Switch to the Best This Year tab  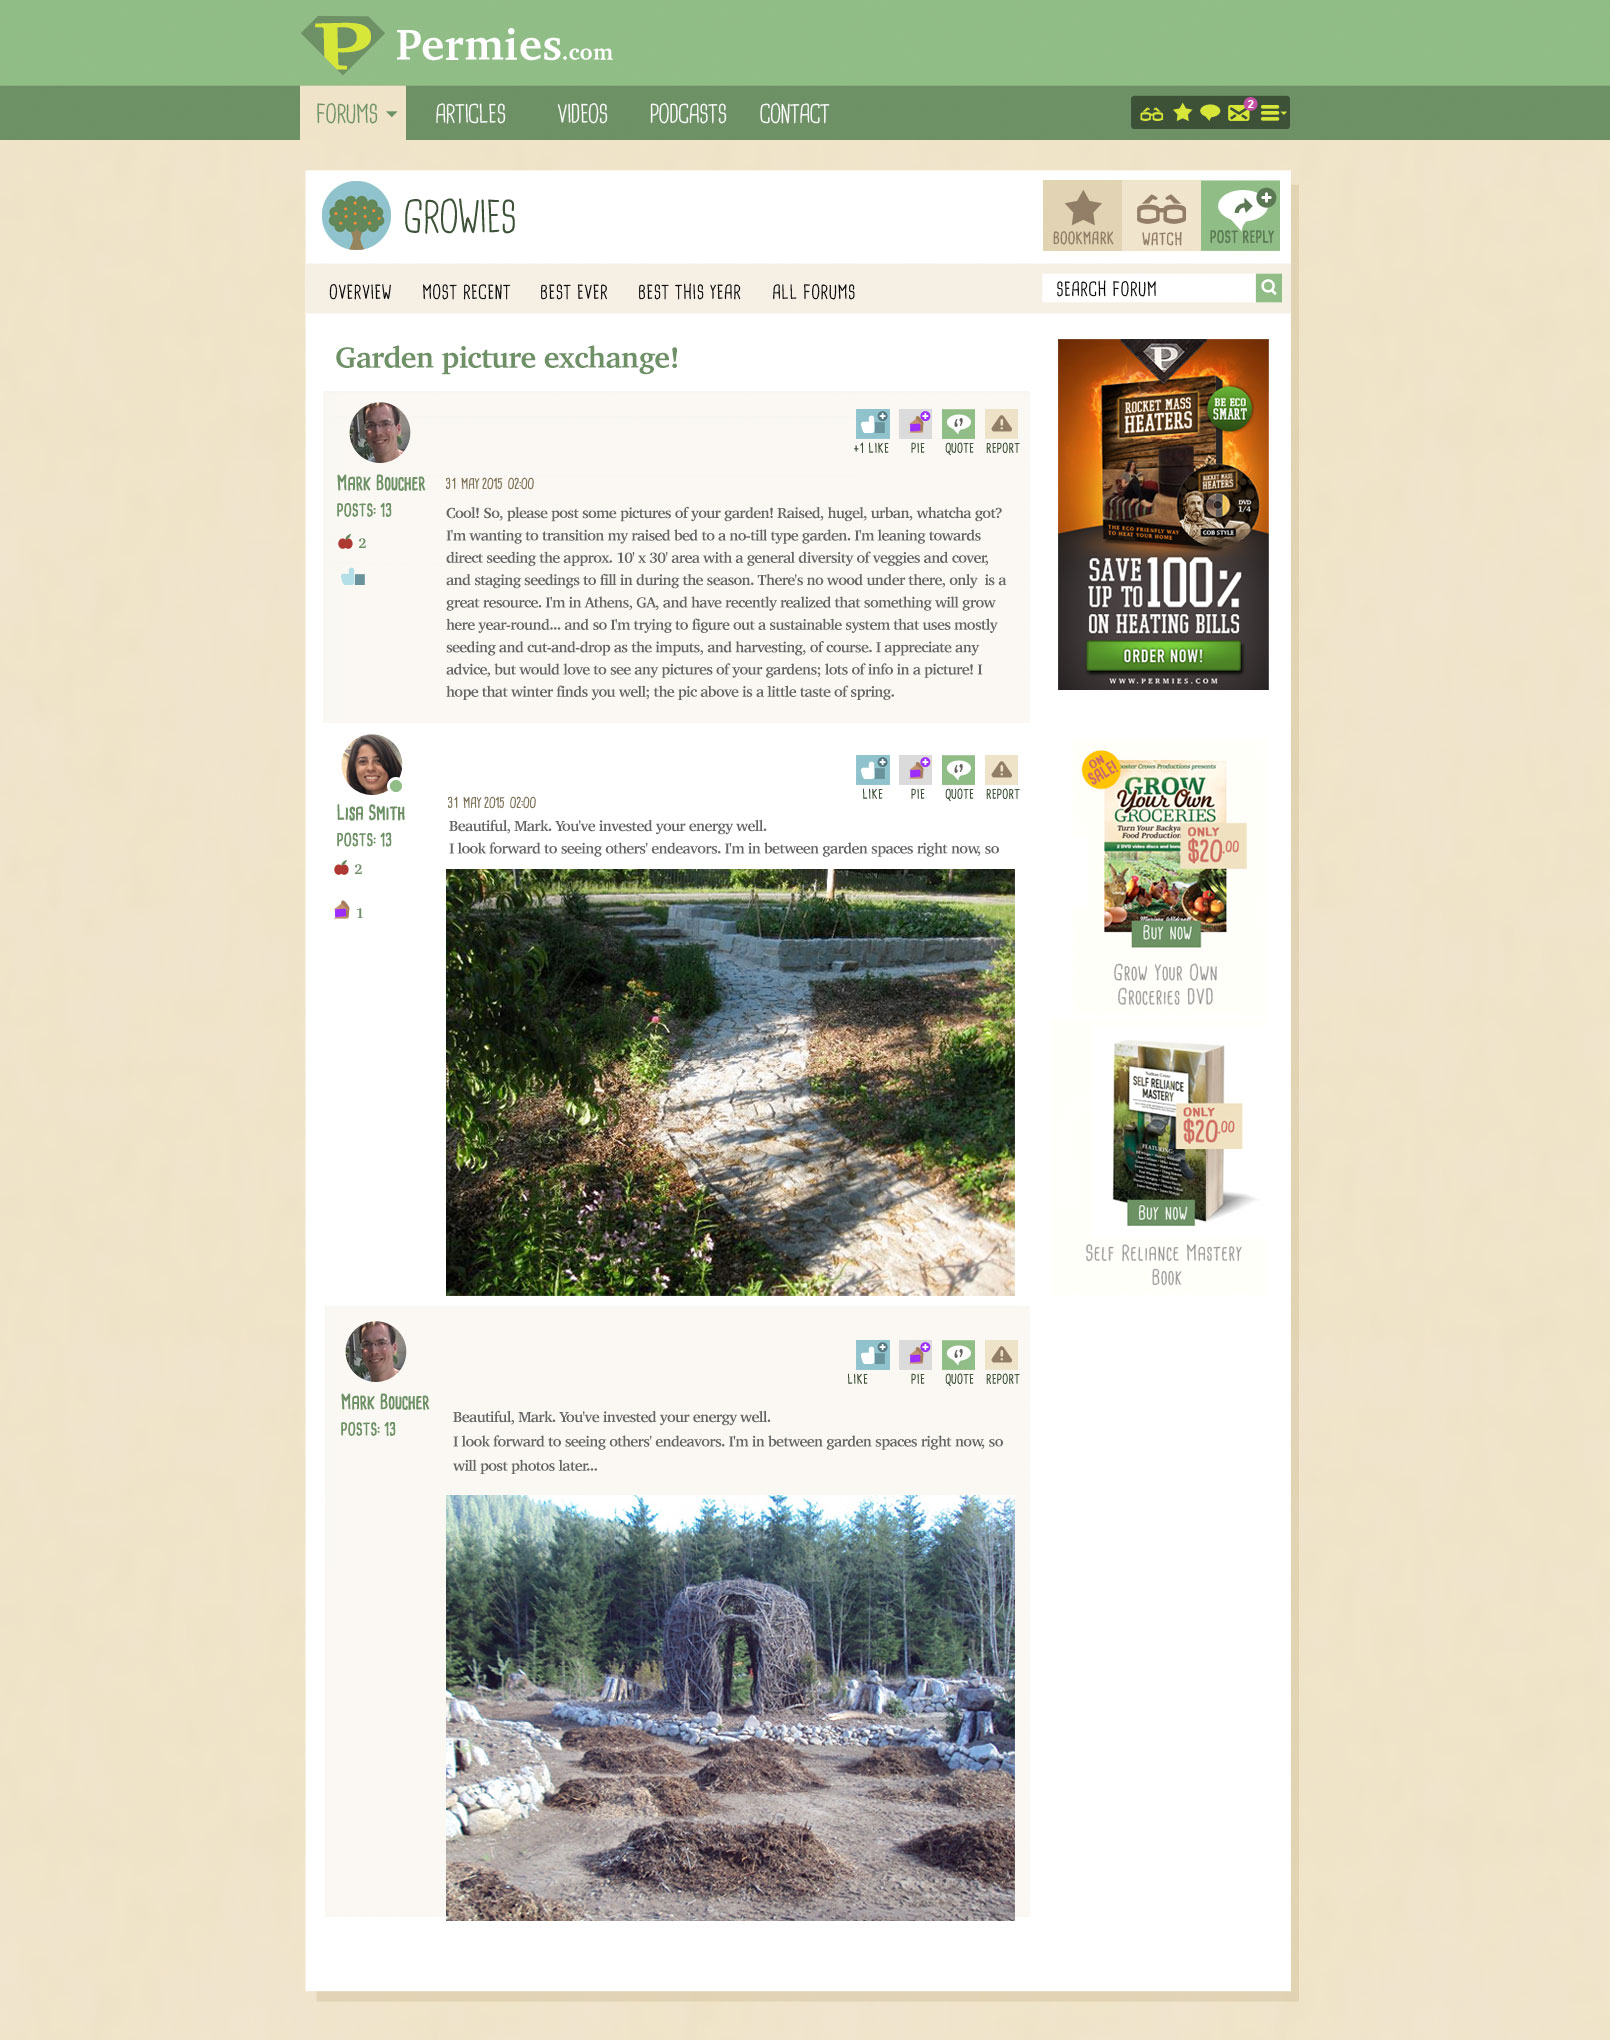coord(689,292)
